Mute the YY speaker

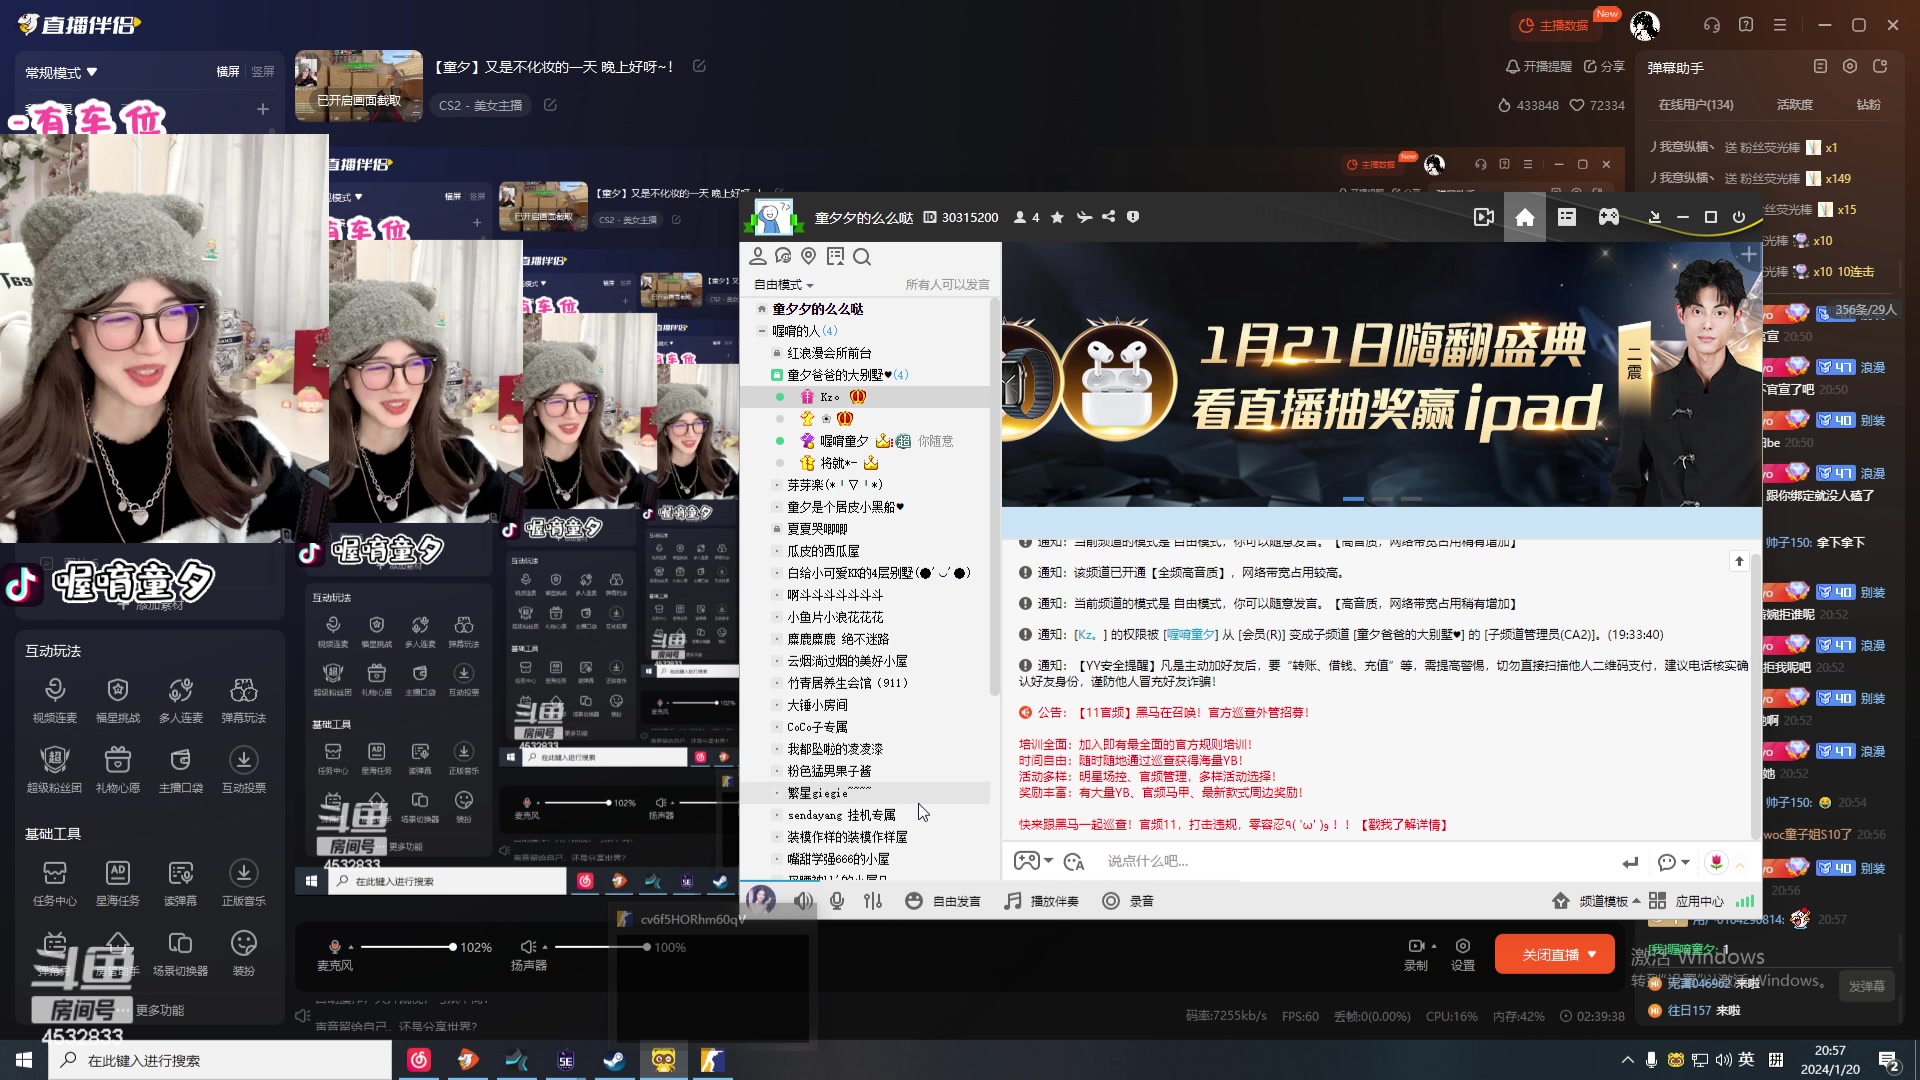(803, 901)
